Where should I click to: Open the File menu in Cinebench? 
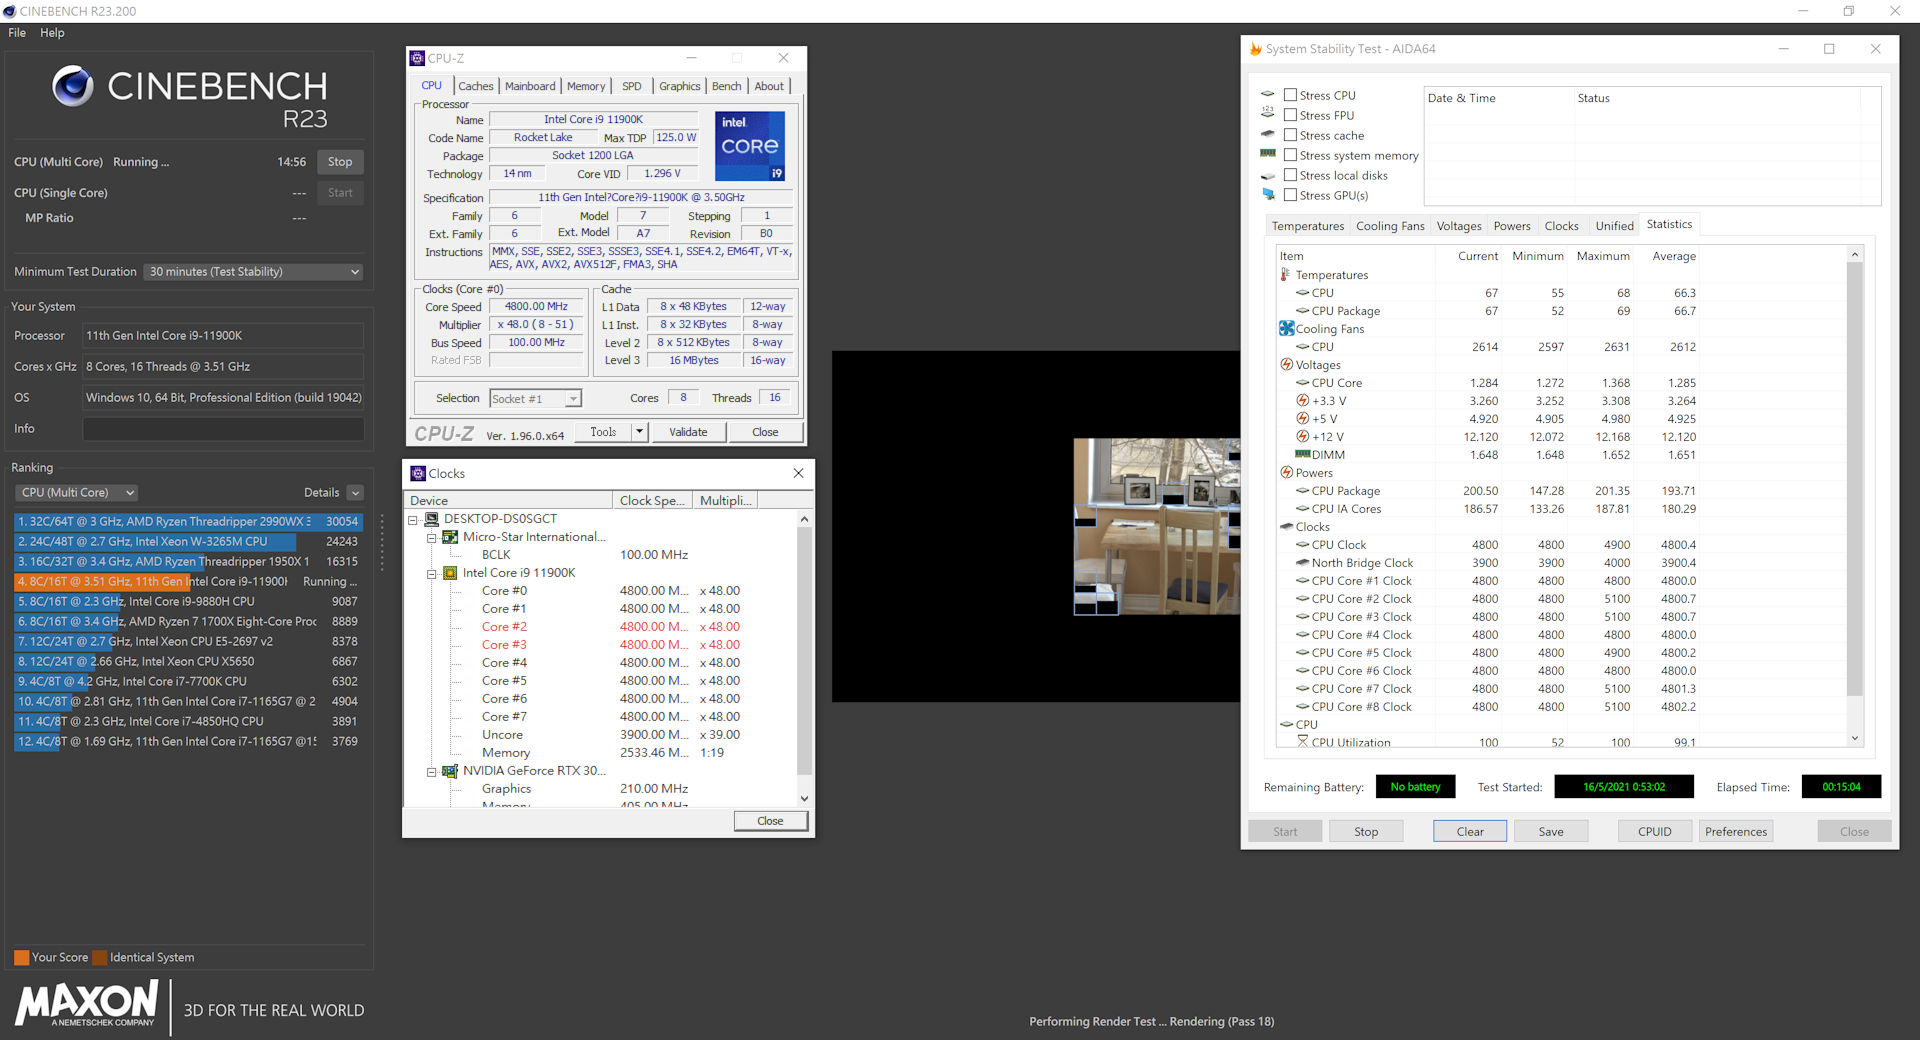(17, 33)
